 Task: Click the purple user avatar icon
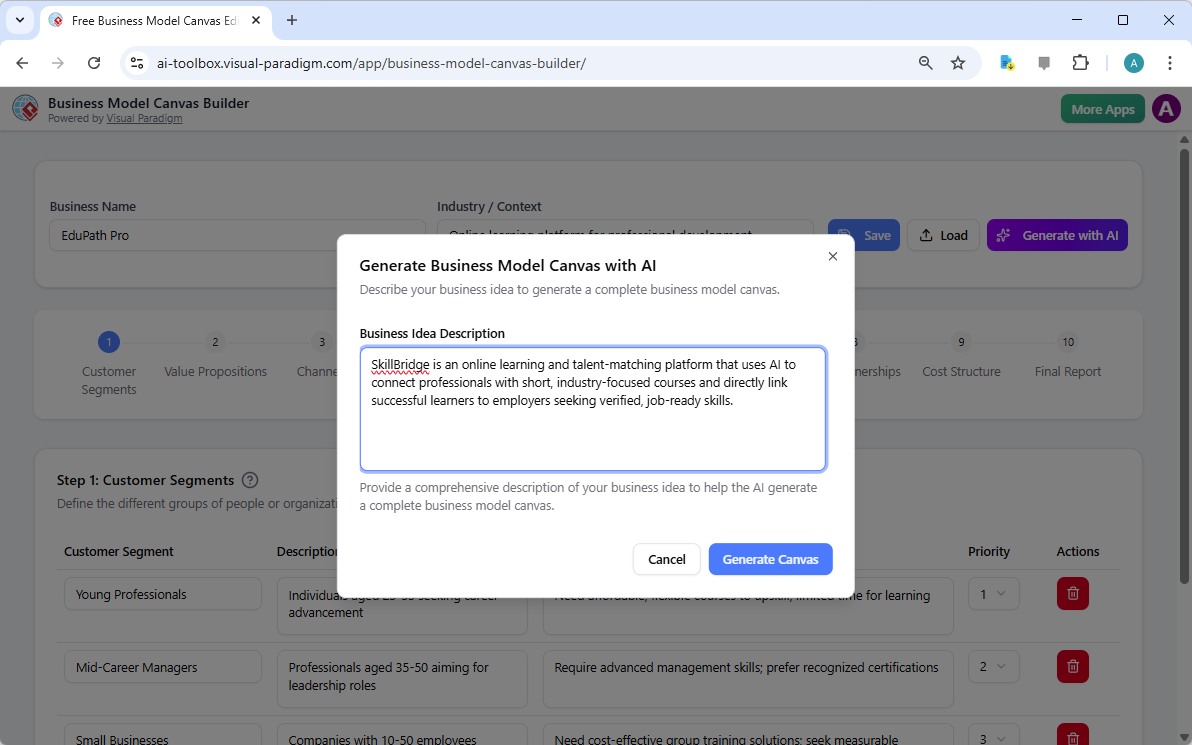[x=1166, y=109]
